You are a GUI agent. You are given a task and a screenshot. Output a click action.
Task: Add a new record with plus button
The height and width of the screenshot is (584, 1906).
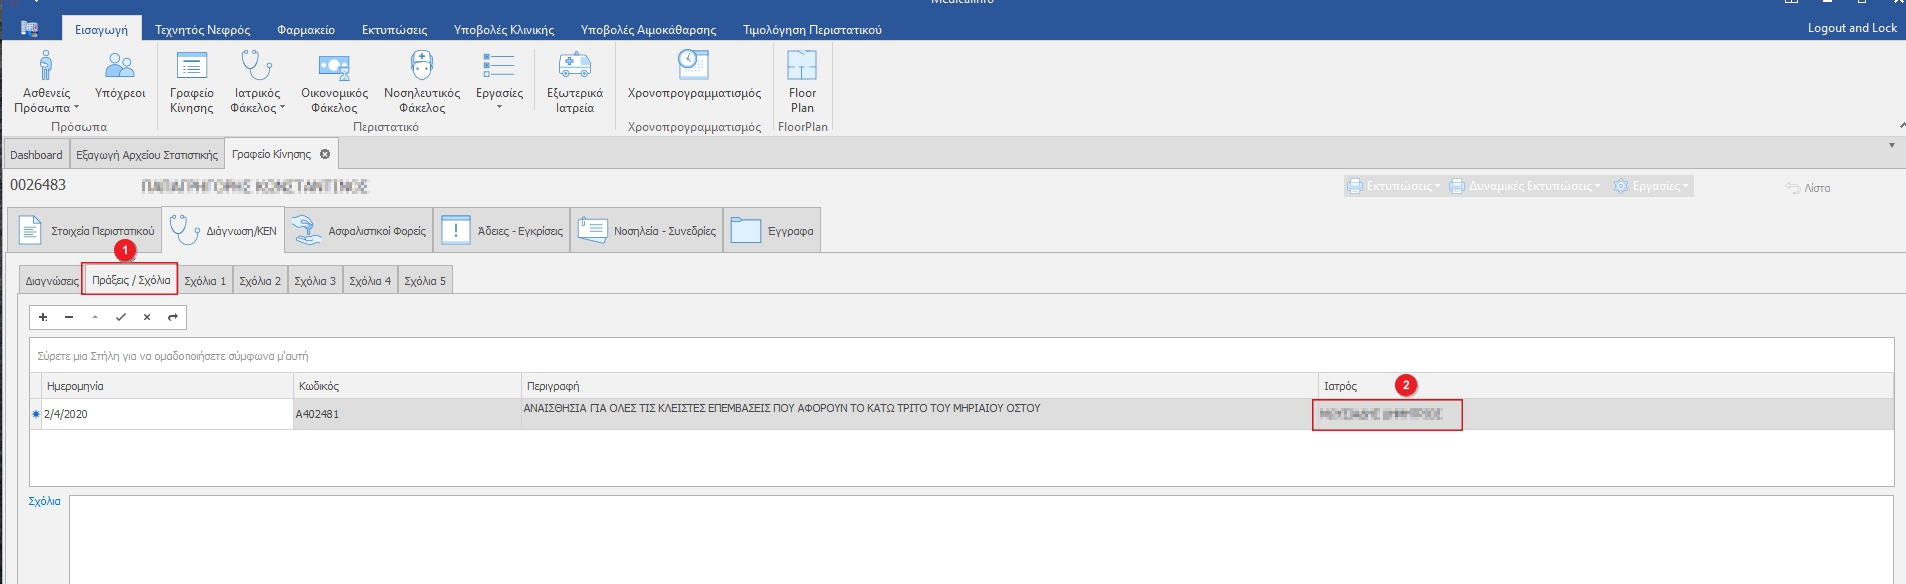pos(43,317)
